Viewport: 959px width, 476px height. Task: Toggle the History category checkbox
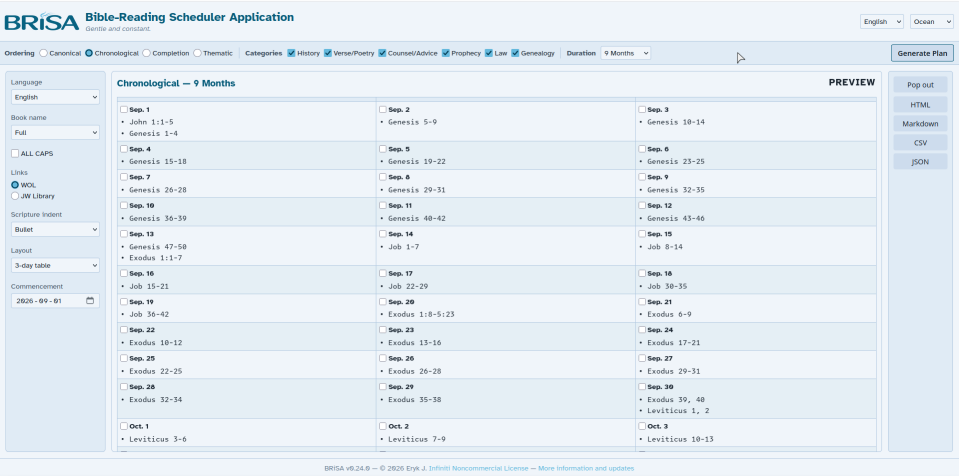click(291, 53)
